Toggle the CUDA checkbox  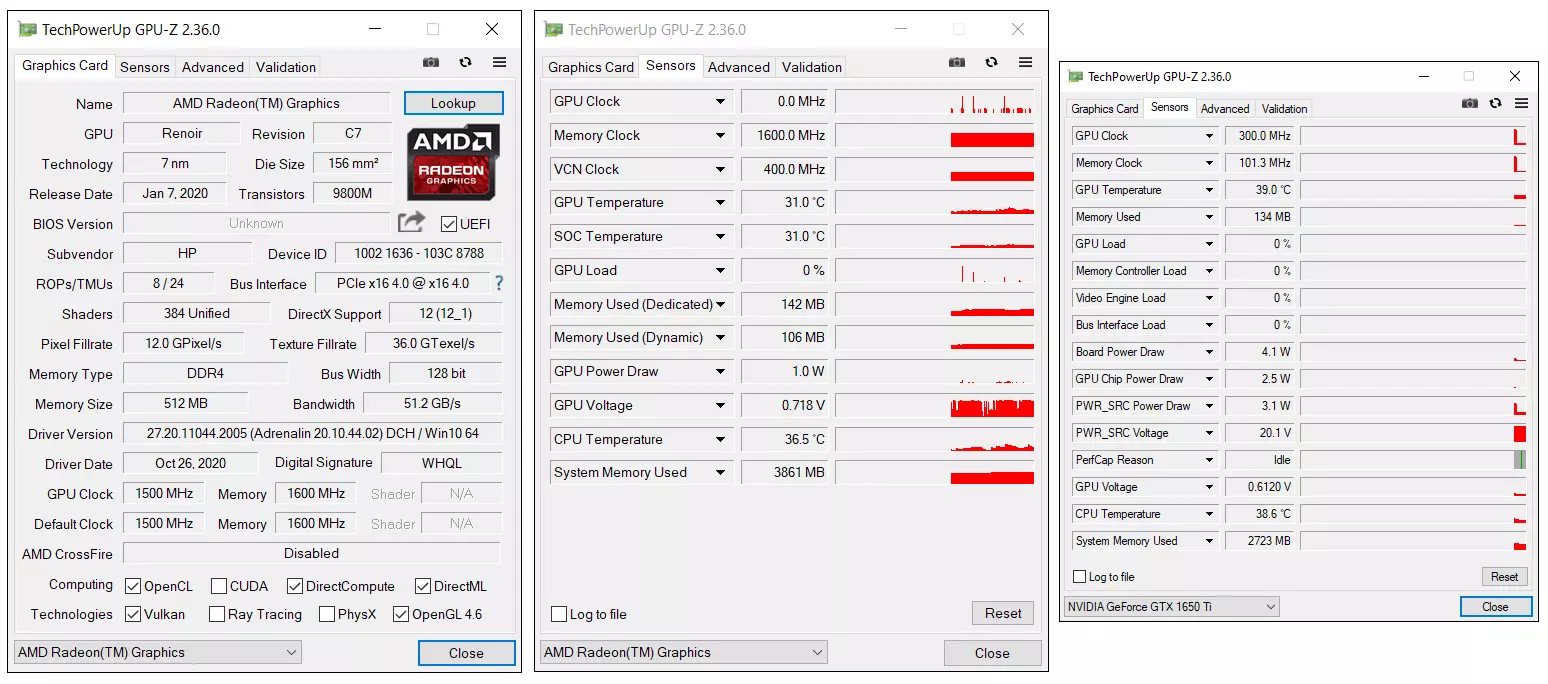click(217, 586)
